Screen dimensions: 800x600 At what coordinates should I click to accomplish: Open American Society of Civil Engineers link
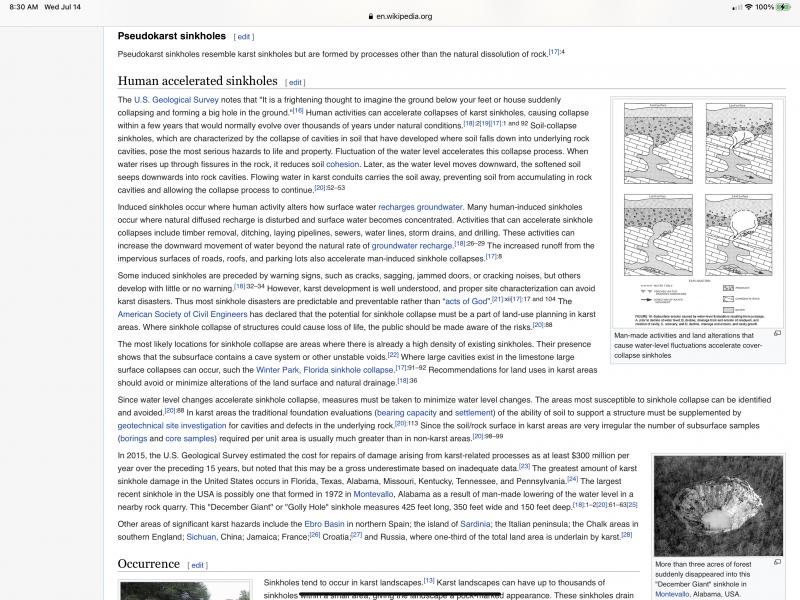182,314
